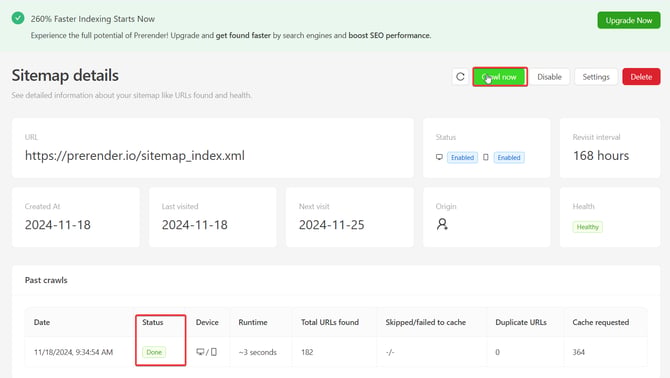Click the Sitemap details heading

coord(65,76)
